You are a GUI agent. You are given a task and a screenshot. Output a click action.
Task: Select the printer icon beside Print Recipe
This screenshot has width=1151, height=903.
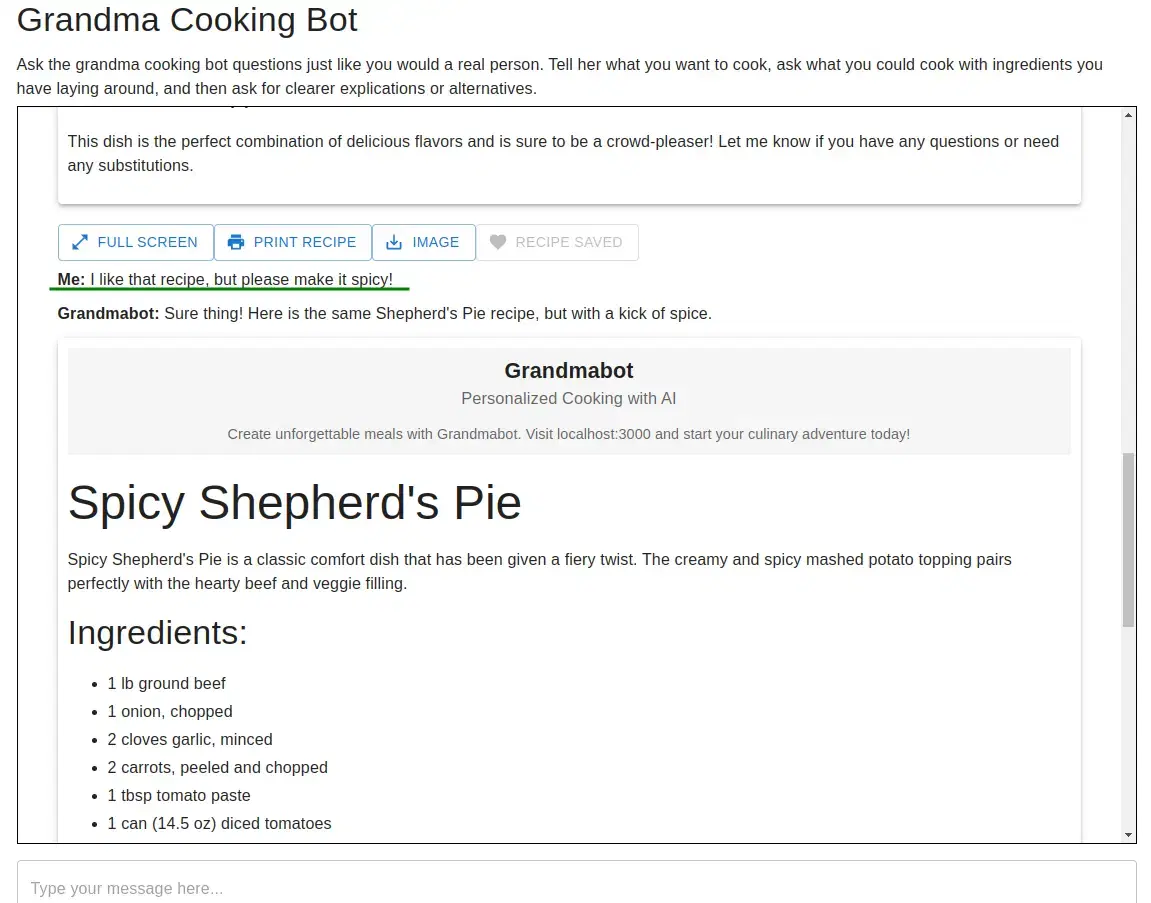pyautogui.click(x=237, y=242)
